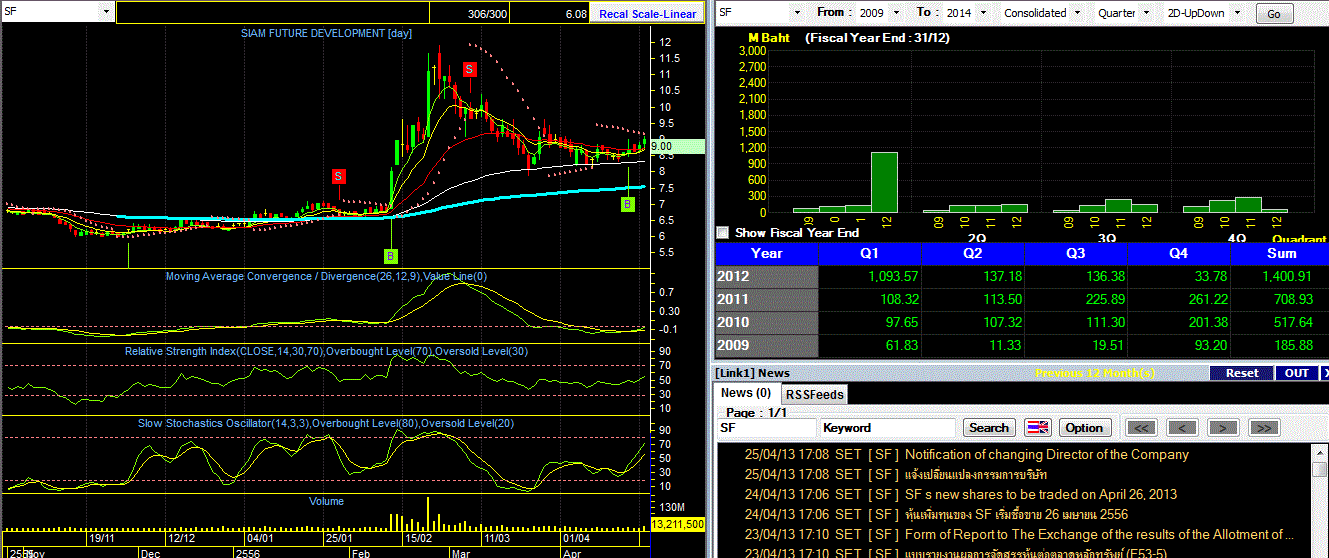Image resolution: width=1329 pixels, height=558 pixels.
Task: Click the 9.00 current price label
Action: 678,146
